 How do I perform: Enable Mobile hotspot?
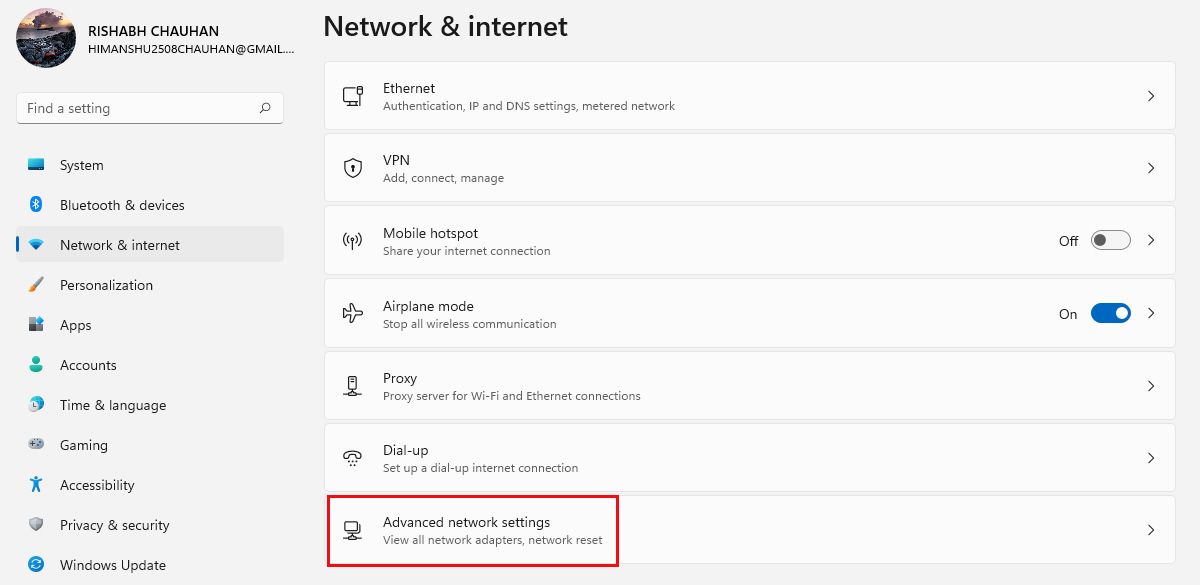(1110, 240)
